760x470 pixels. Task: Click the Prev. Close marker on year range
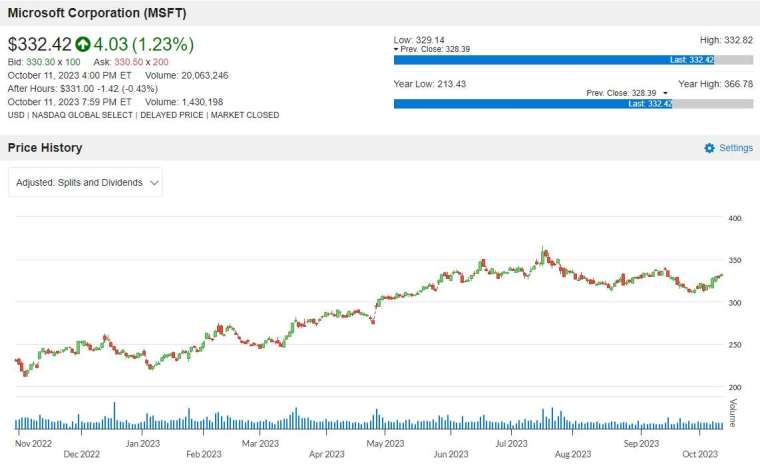665,93
